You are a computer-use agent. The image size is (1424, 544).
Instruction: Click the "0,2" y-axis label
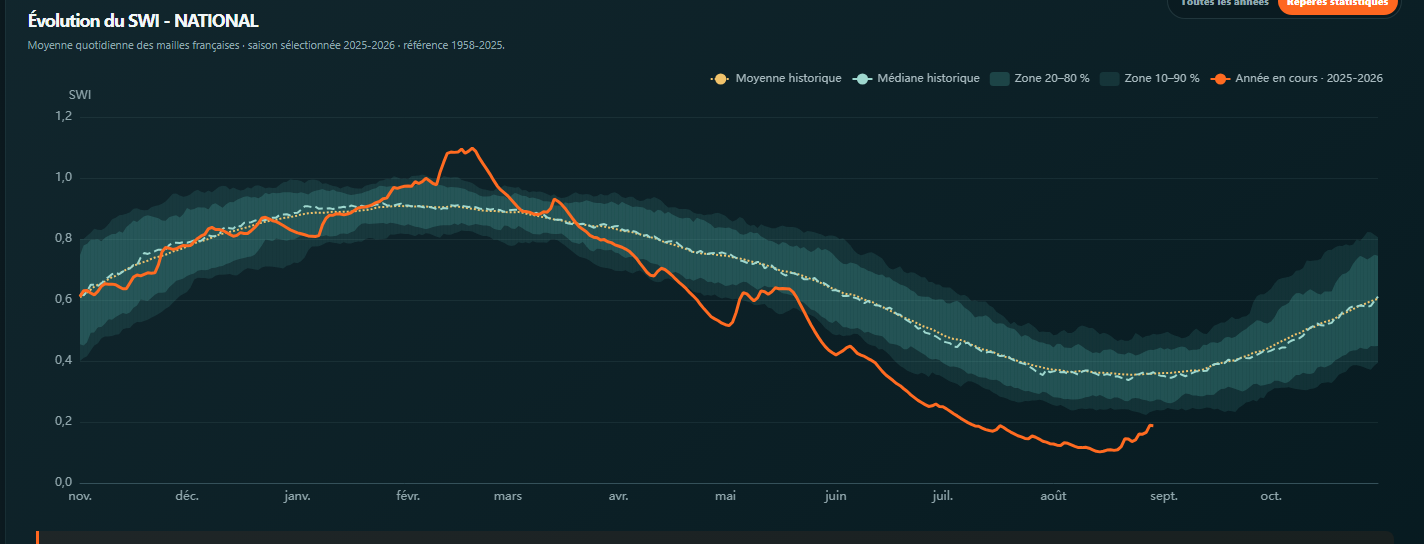click(x=63, y=421)
